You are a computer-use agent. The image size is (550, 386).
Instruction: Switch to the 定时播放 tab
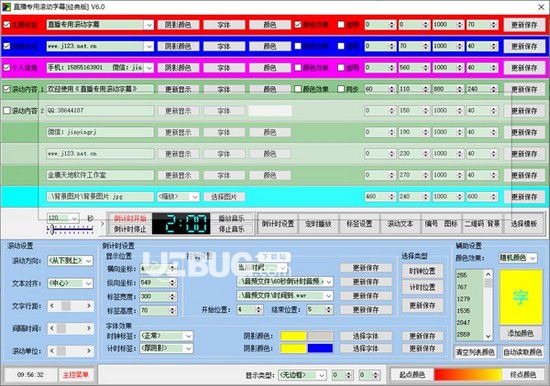318,224
